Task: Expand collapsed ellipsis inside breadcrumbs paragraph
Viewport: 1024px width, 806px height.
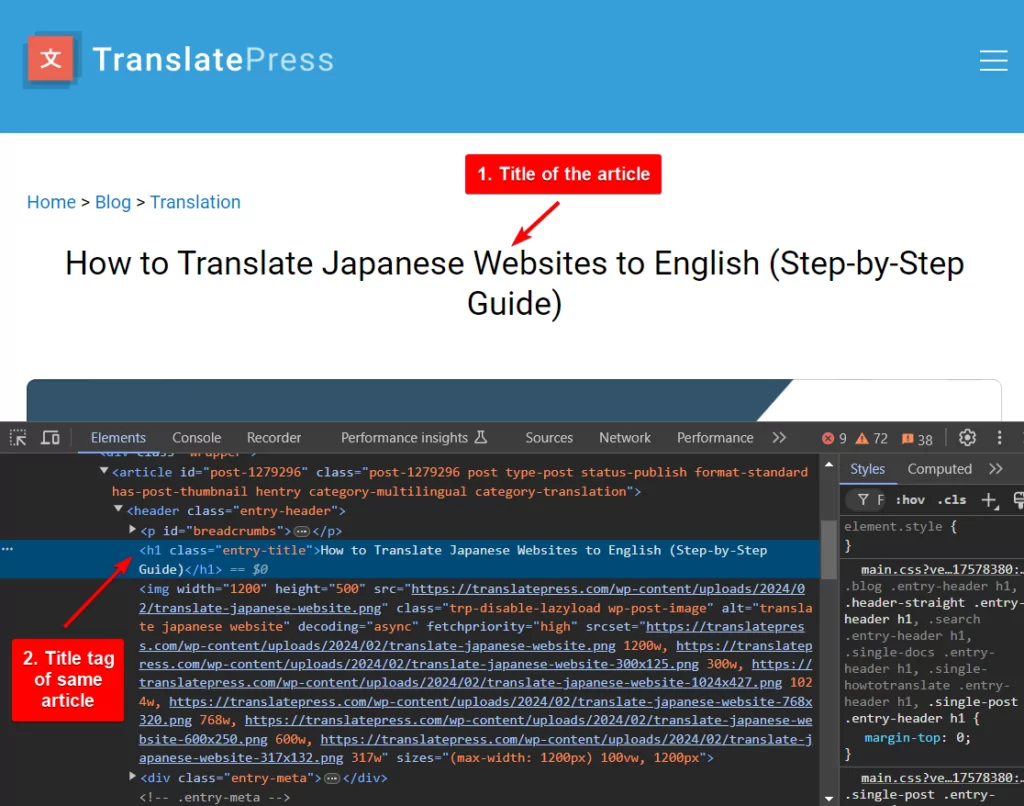Action: pos(302,531)
